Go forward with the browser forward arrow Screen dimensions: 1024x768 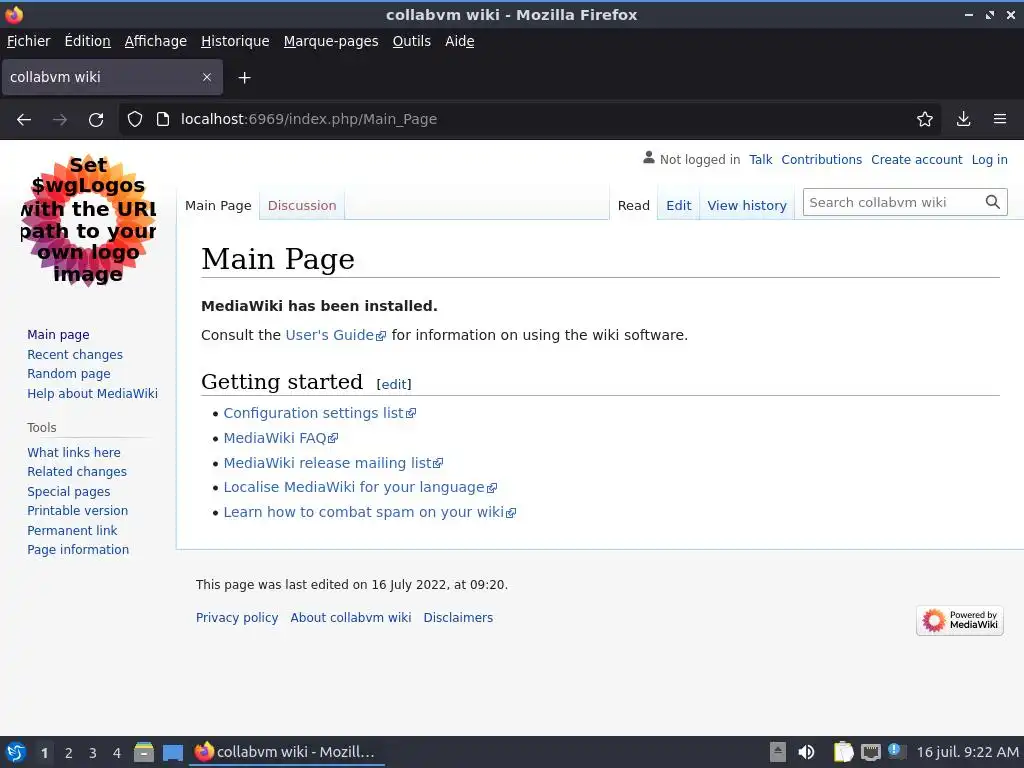click(x=60, y=120)
